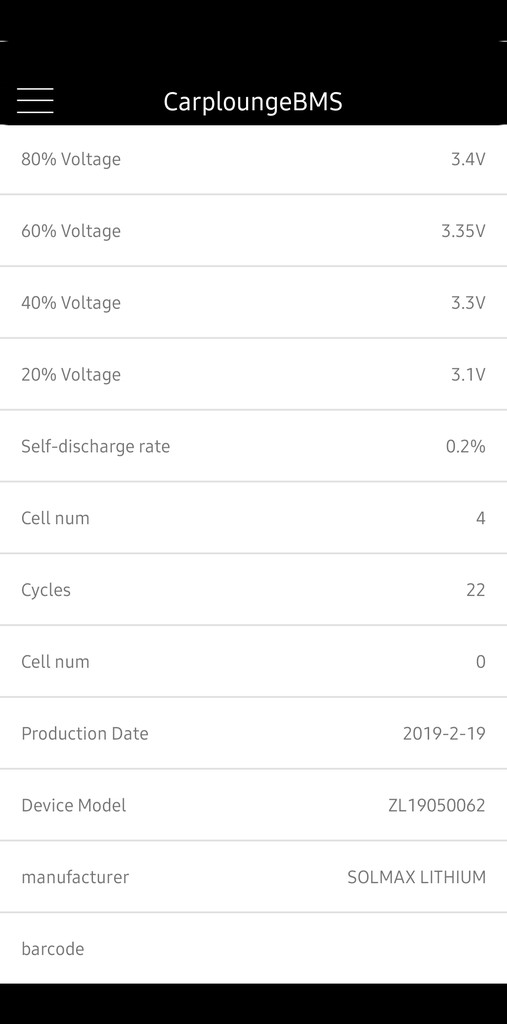The width and height of the screenshot is (507, 1024).
Task: Select the 80% Voltage row
Action: coord(254,159)
